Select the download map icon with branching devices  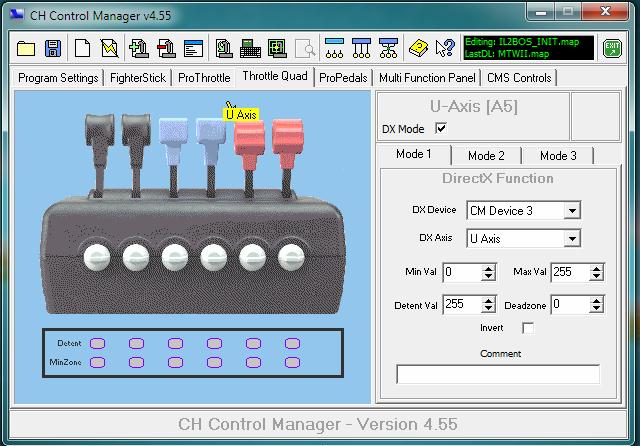tap(388, 49)
